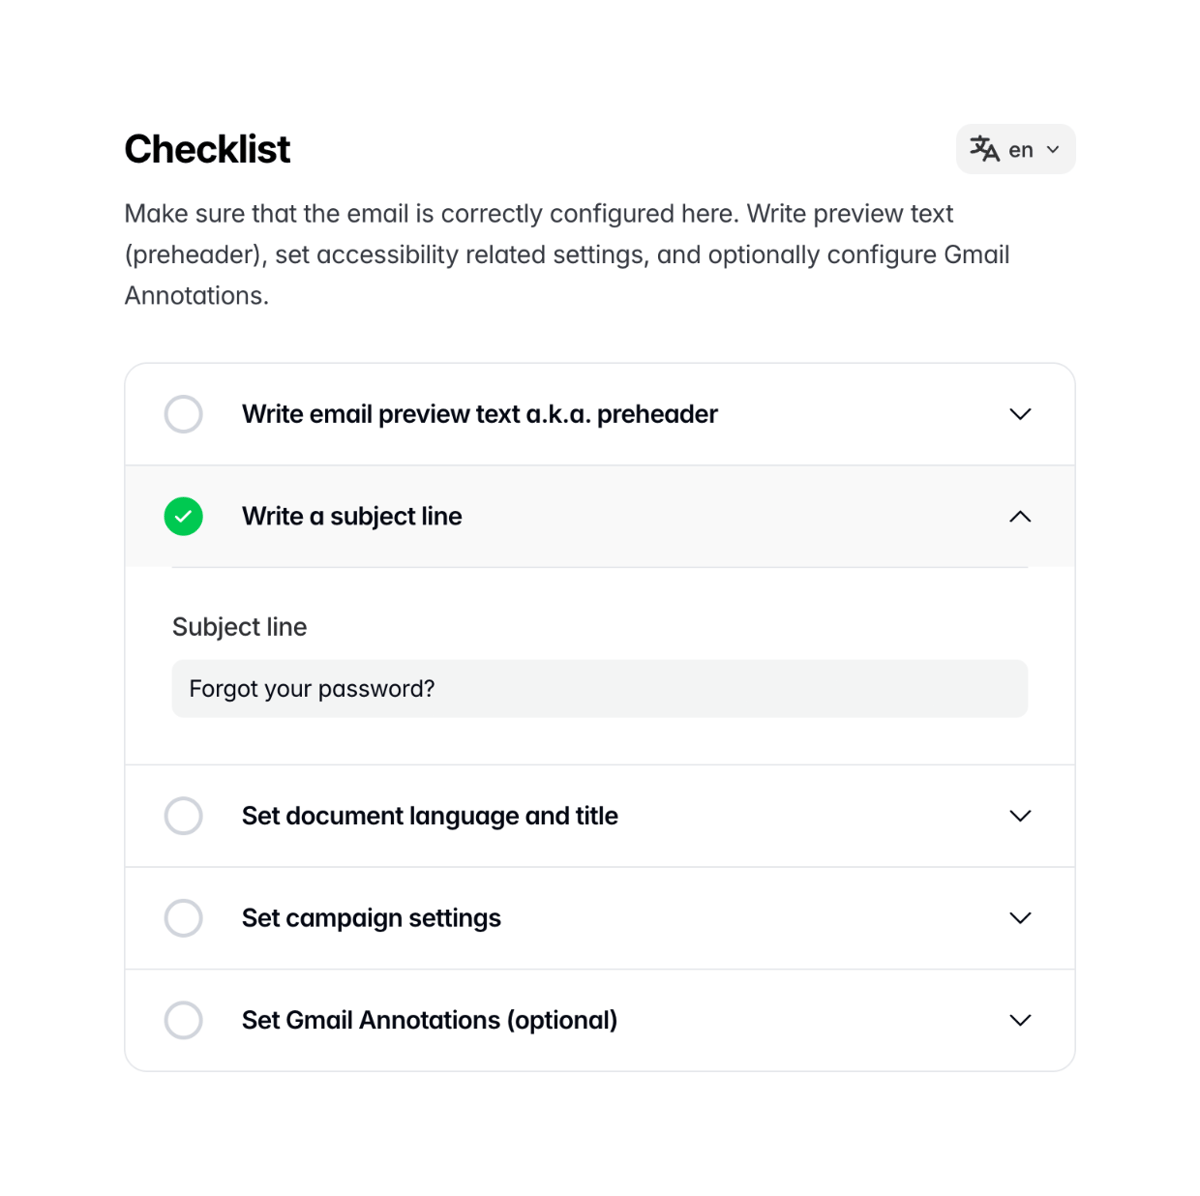Expand "Write email preview text a.k.a. preheader"

pos(1020,414)
